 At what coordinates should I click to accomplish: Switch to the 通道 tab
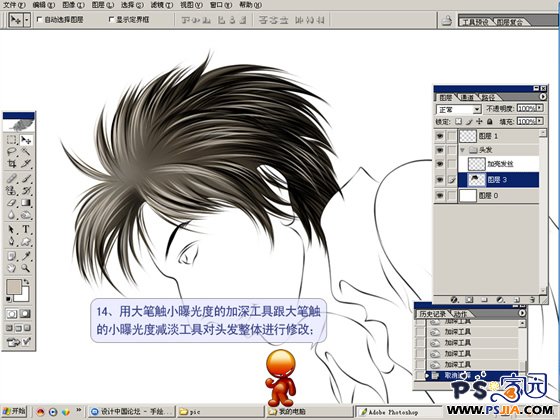click(467, 97)
